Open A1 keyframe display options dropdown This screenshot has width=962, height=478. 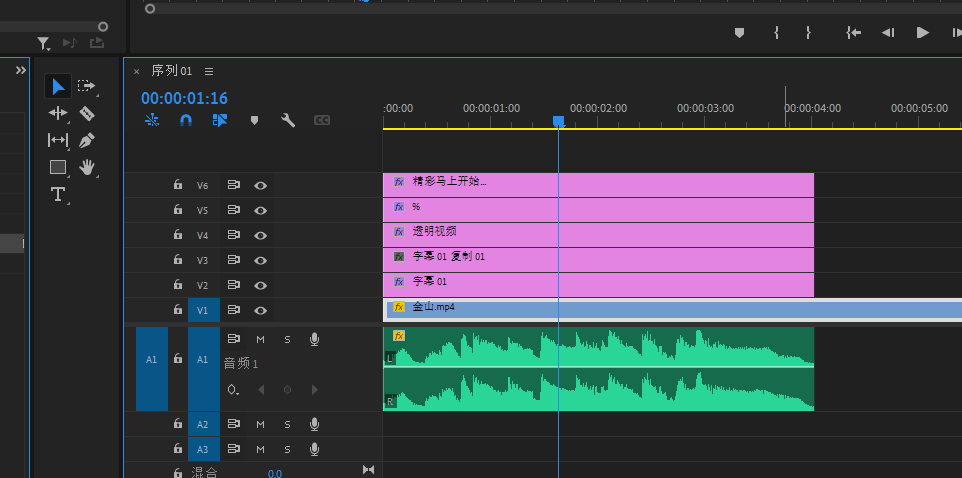coord(233,389)
